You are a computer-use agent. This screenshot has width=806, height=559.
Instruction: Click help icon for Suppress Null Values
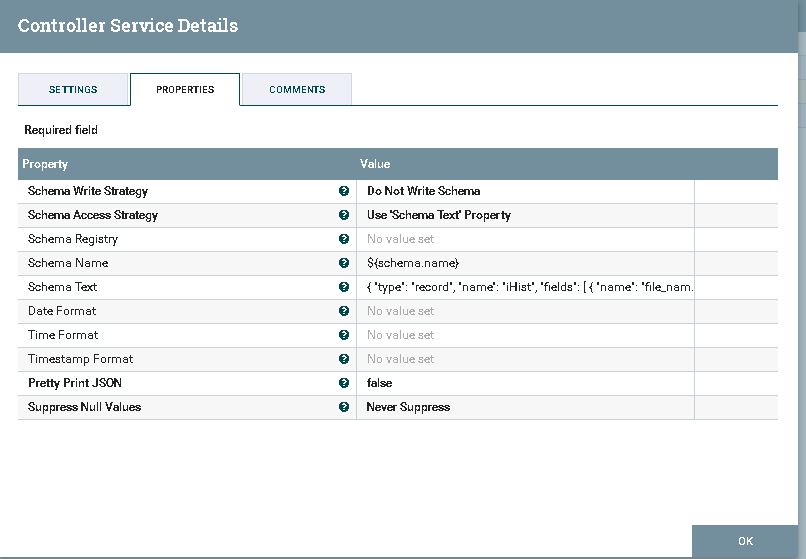pos(344,407)
